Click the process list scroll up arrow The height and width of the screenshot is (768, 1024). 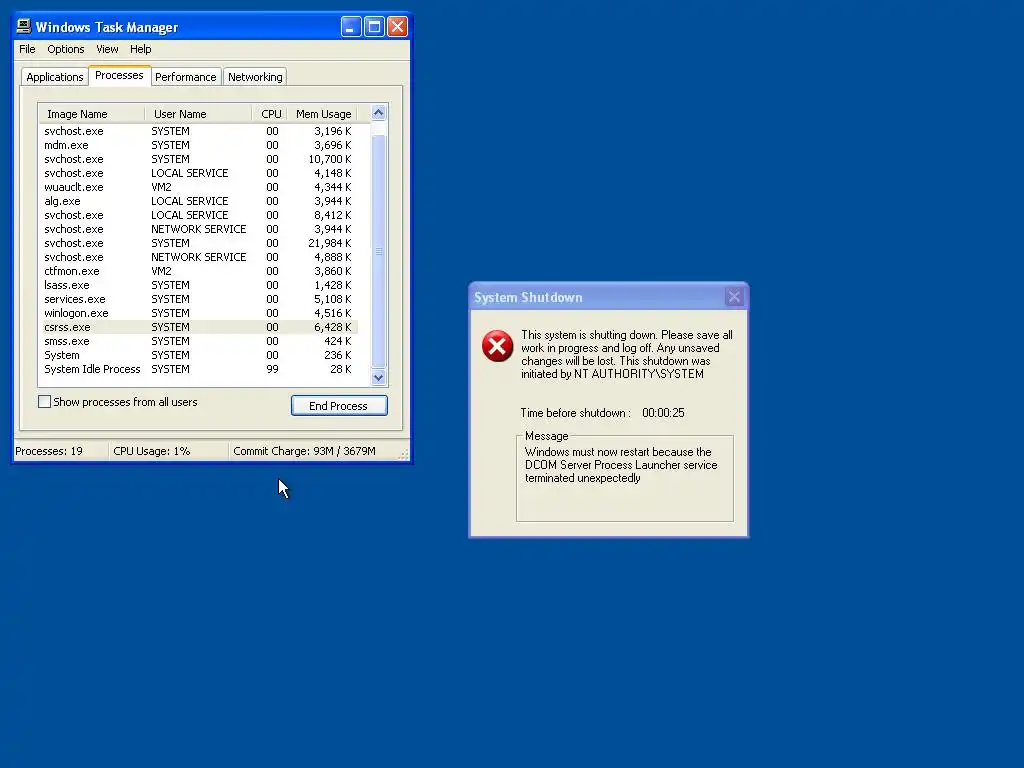point(378,113)
